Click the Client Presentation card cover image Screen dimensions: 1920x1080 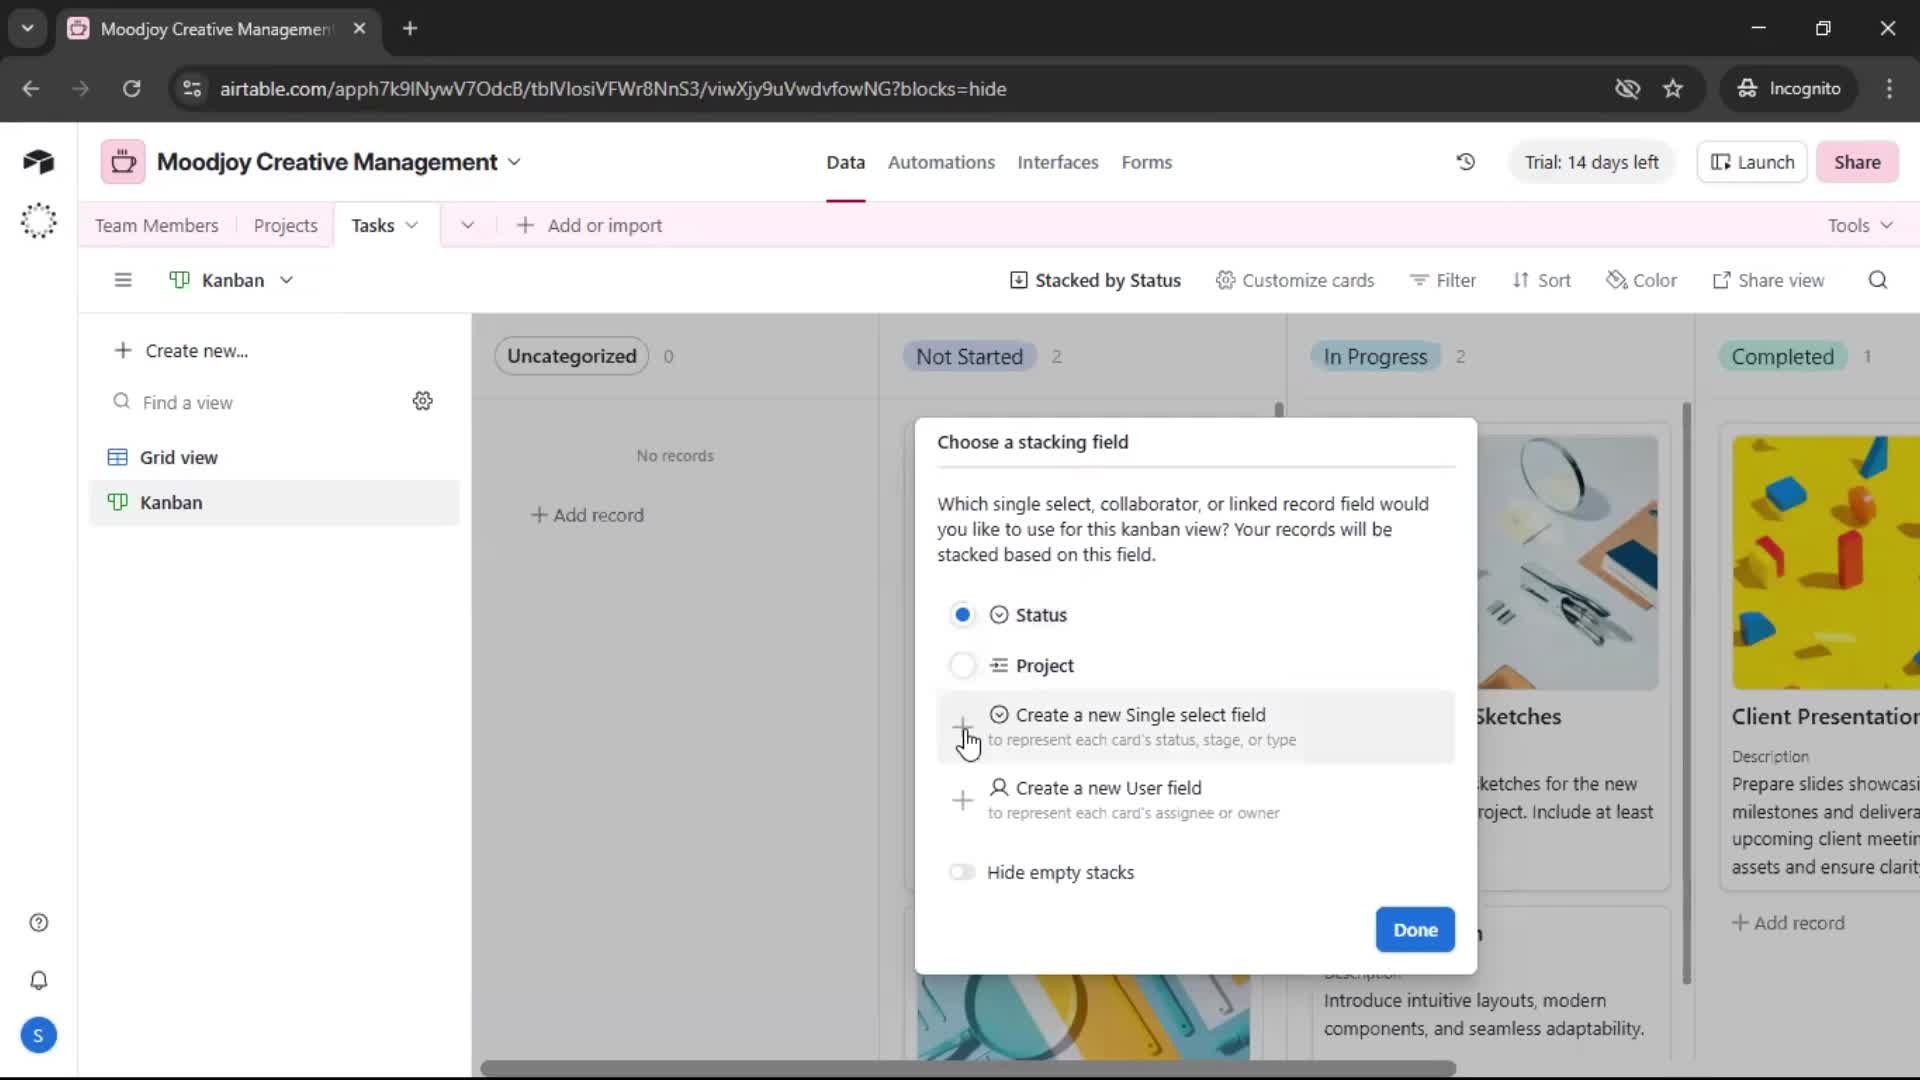(x=1826, y=562)
